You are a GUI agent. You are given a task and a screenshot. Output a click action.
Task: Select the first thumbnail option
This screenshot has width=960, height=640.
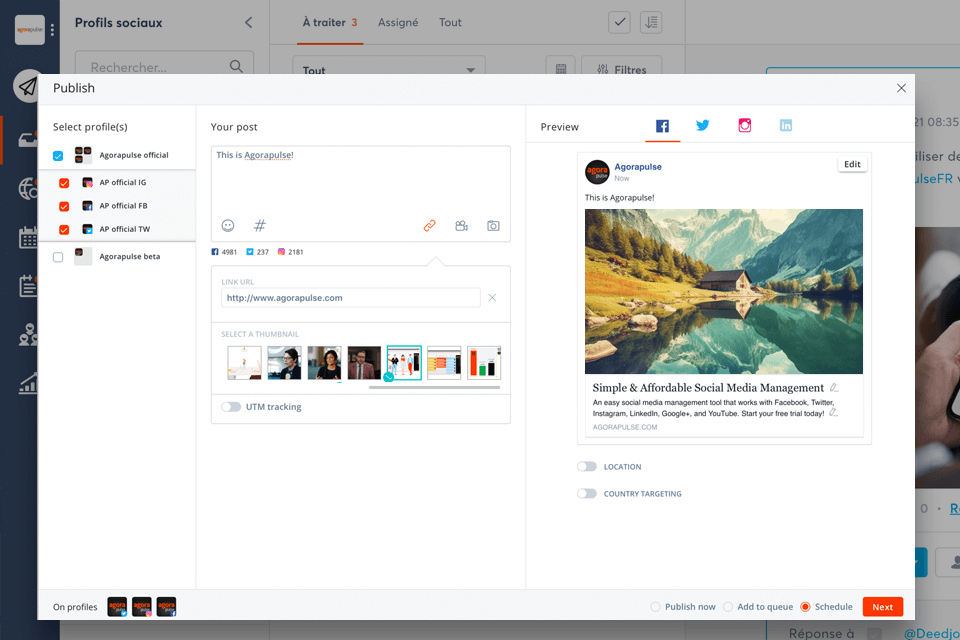coord(244,363)
